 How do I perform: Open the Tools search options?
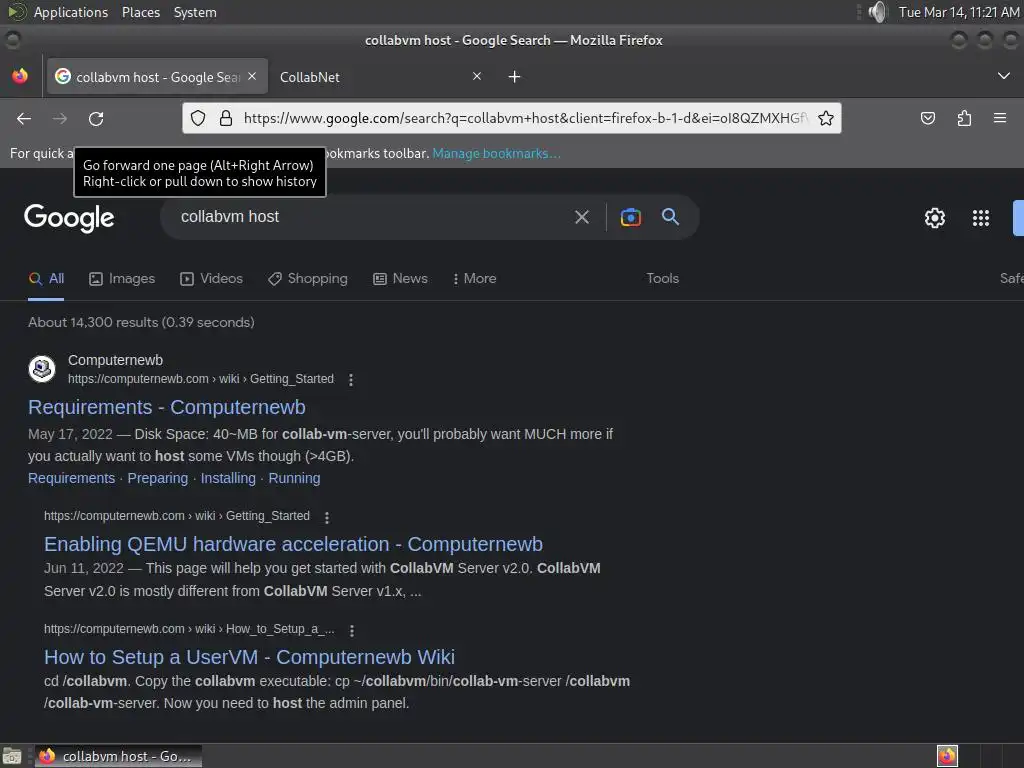[x=662, y=278]
